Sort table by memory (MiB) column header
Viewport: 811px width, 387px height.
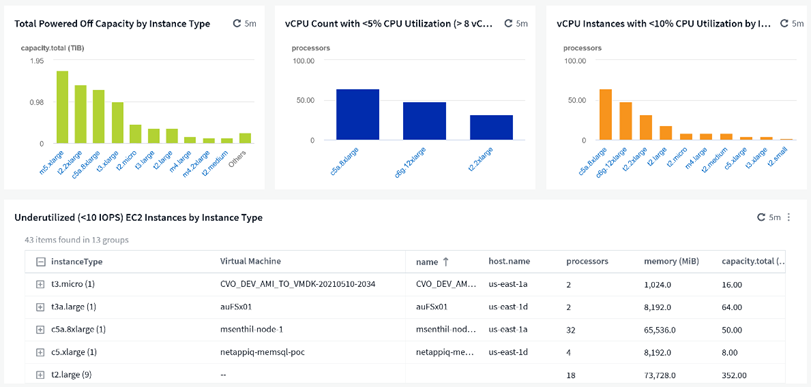coord(671,261)
